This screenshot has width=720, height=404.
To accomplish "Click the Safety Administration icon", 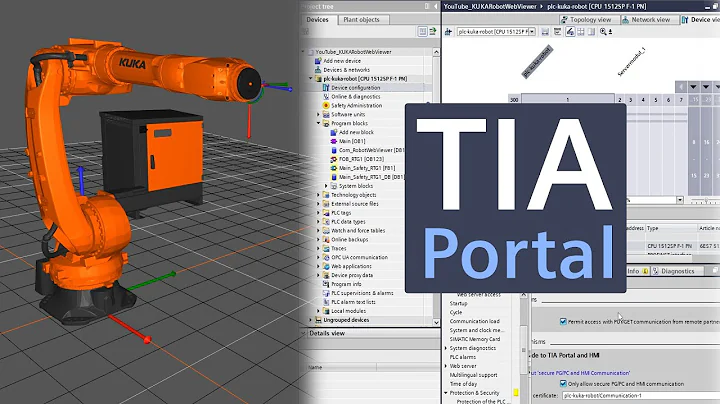I will 326,106.
